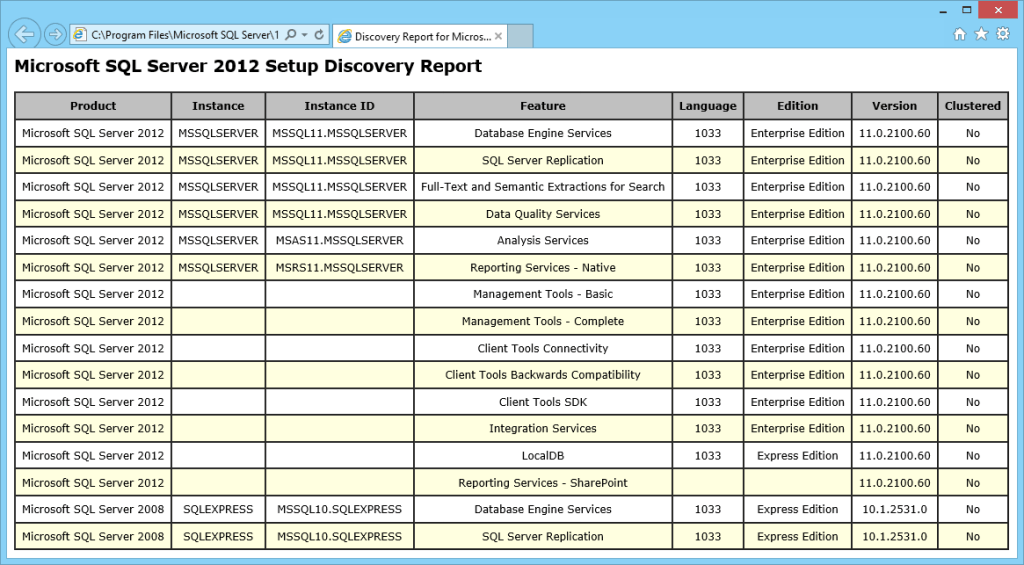Minimize the browser window
The width and height of the screenshot is (1024, 565).
pos(943,11)
